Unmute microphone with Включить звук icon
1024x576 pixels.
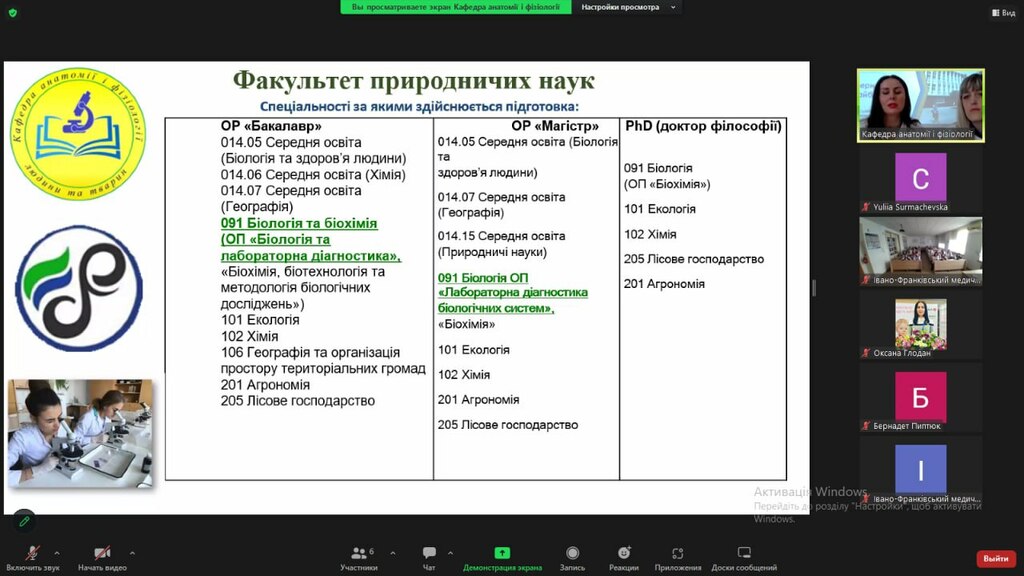point(32,554)
